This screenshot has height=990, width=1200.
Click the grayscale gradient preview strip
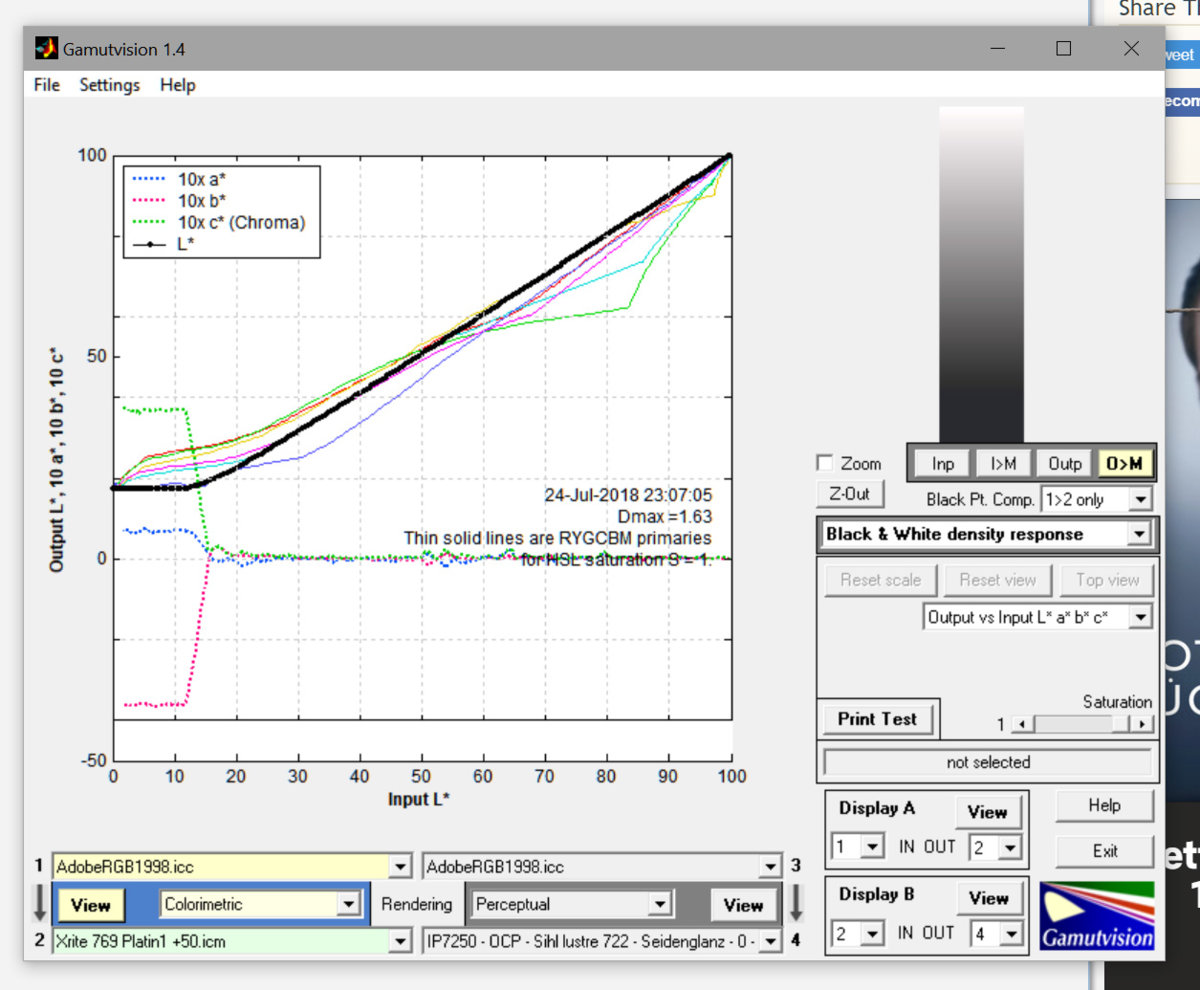981,273
